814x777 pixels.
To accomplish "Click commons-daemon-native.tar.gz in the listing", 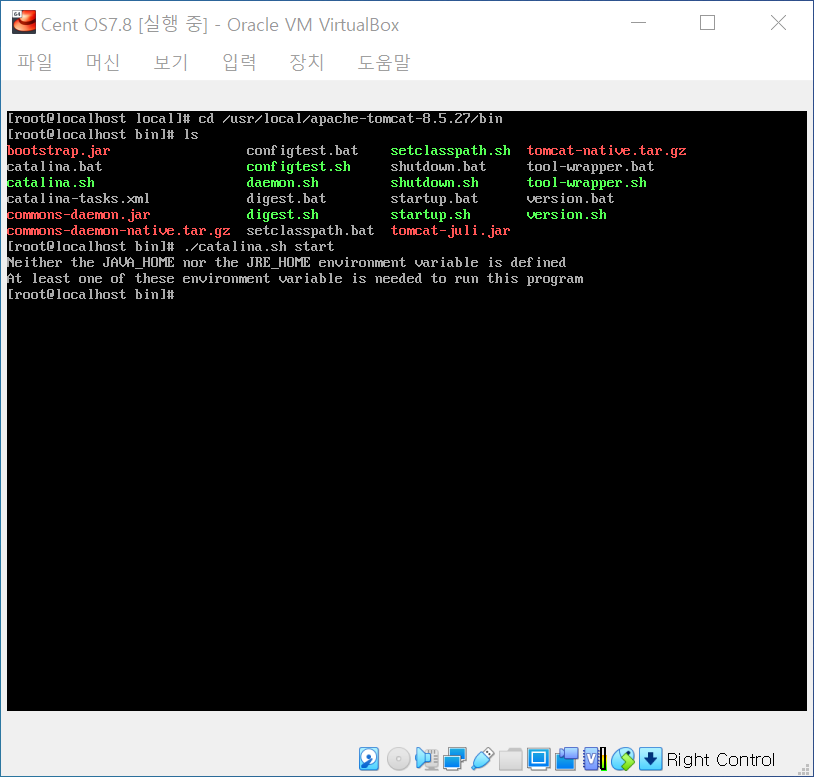I will tap(118, 230).
